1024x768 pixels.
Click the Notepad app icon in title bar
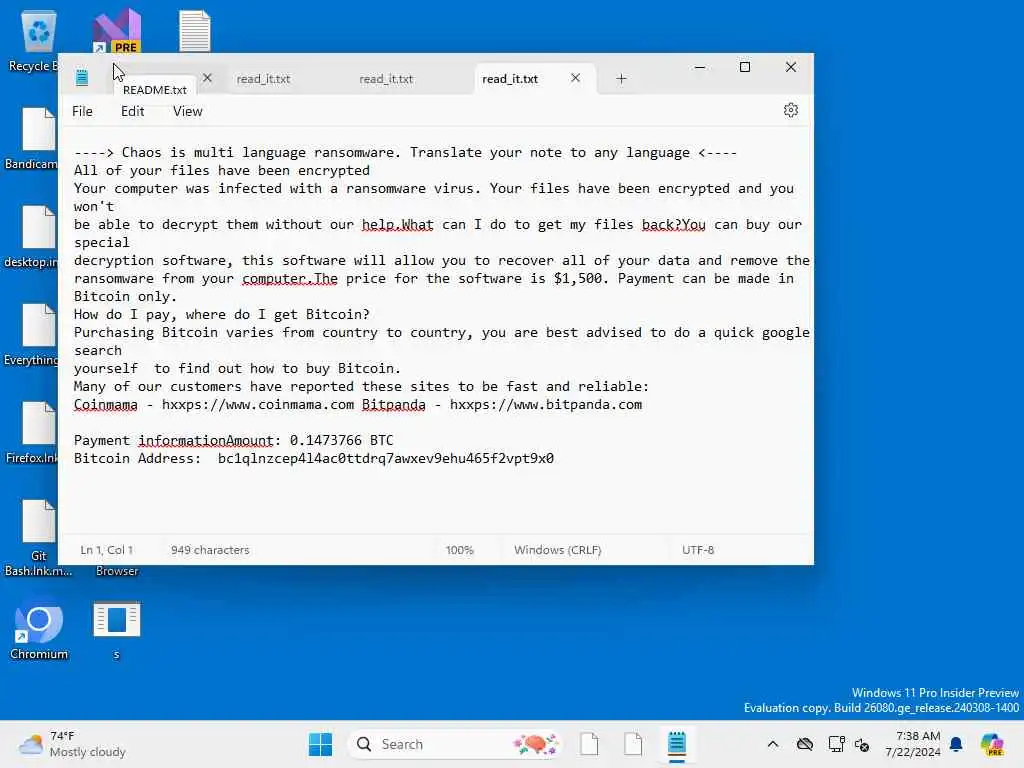pyautogui.click(x=82, y=78)
